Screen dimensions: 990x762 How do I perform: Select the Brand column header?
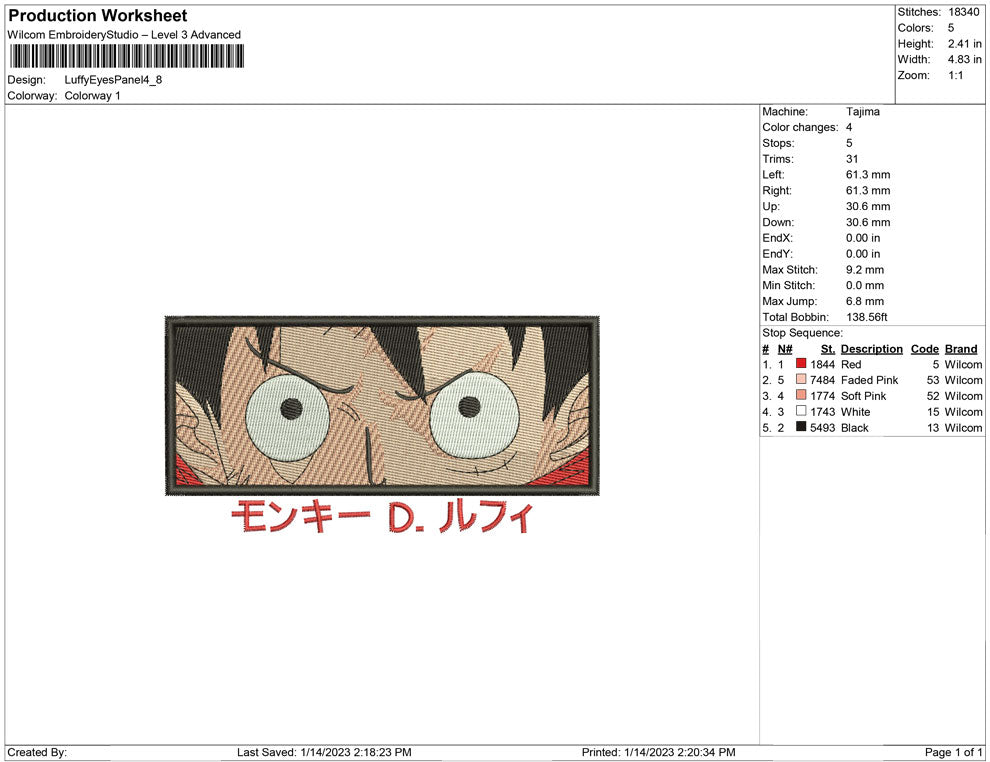(x=960, y=349)
